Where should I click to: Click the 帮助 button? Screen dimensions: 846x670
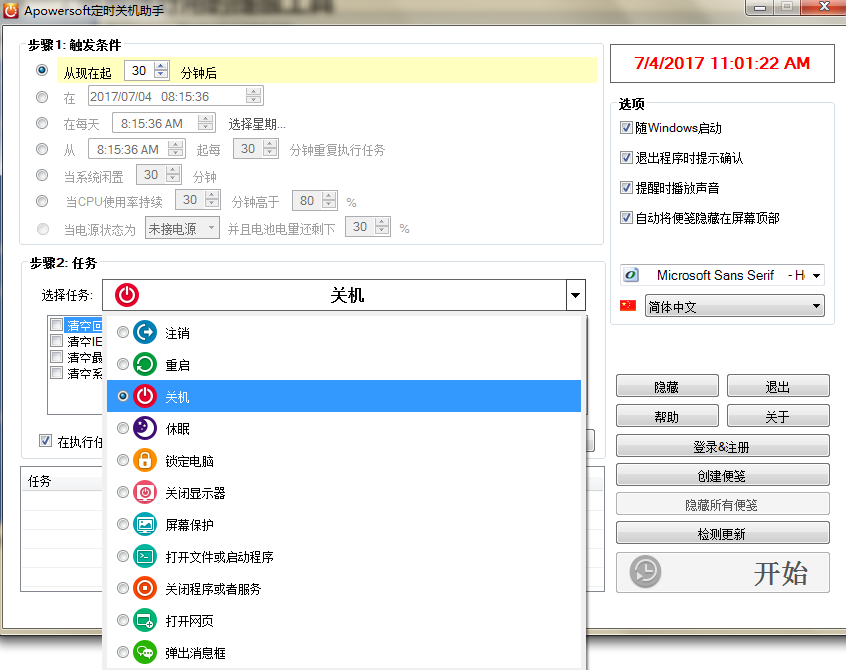point(667,416)
